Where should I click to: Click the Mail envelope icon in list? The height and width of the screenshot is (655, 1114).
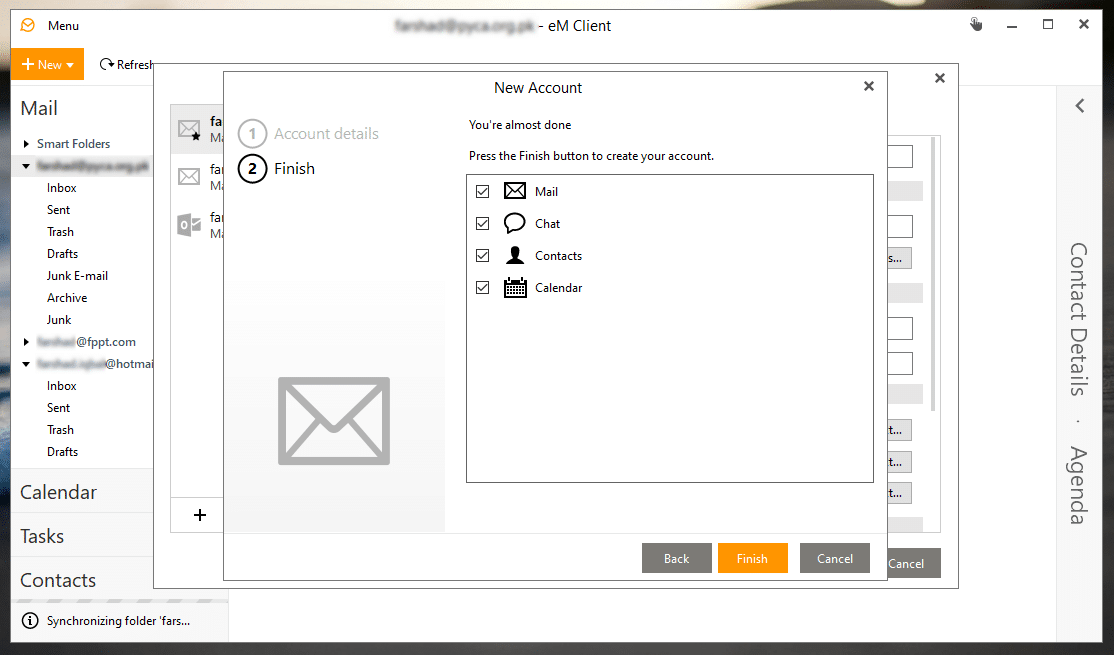515,191
